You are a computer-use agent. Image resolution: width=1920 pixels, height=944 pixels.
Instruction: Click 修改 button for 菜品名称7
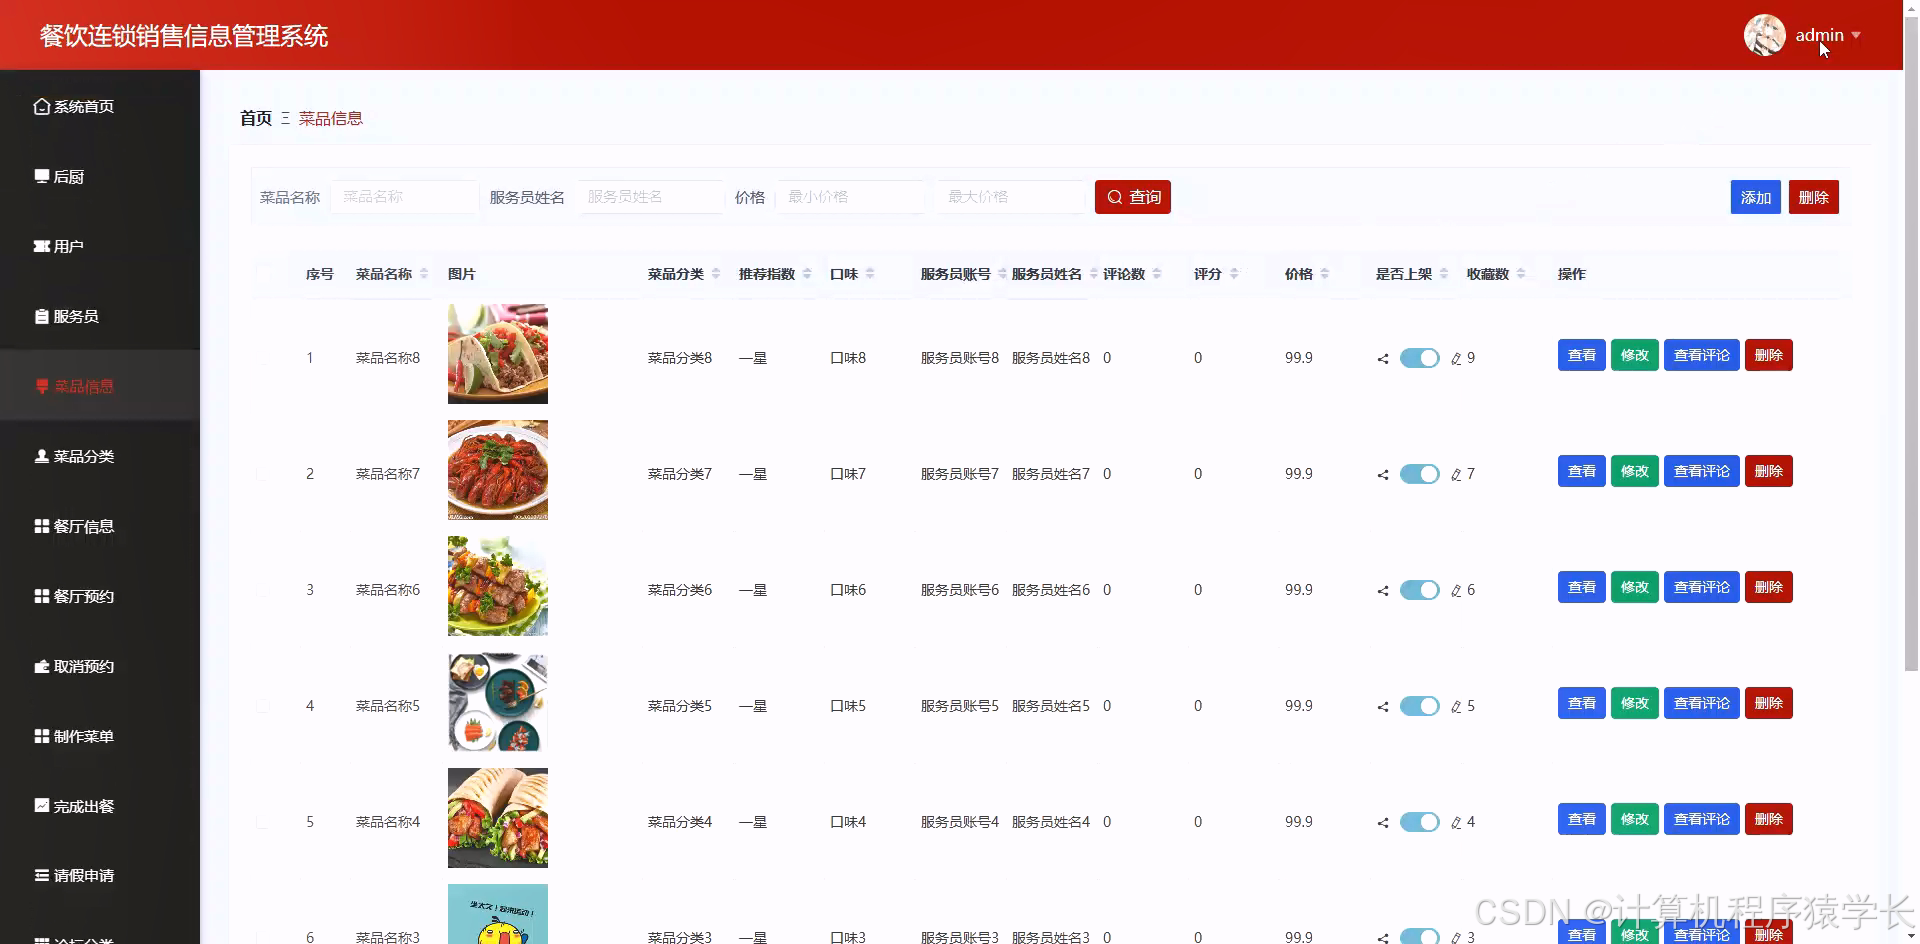click(1635, 471)
